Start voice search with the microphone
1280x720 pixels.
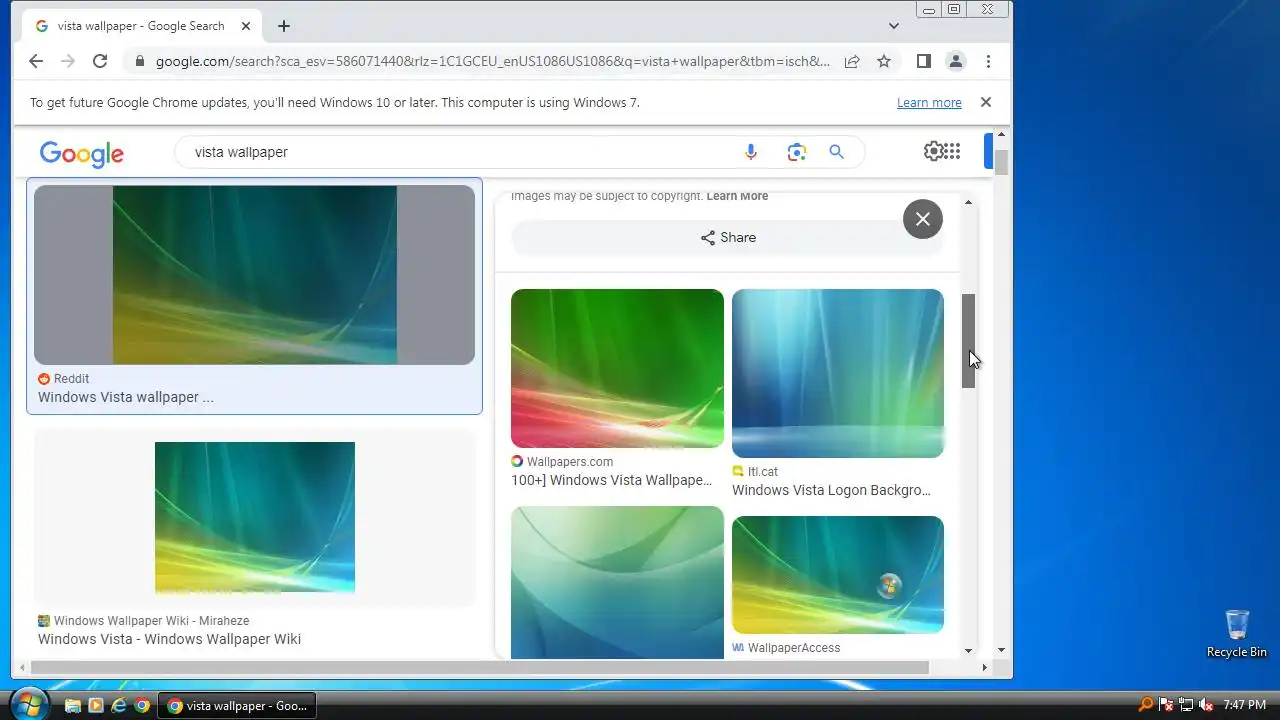point(751,152)
